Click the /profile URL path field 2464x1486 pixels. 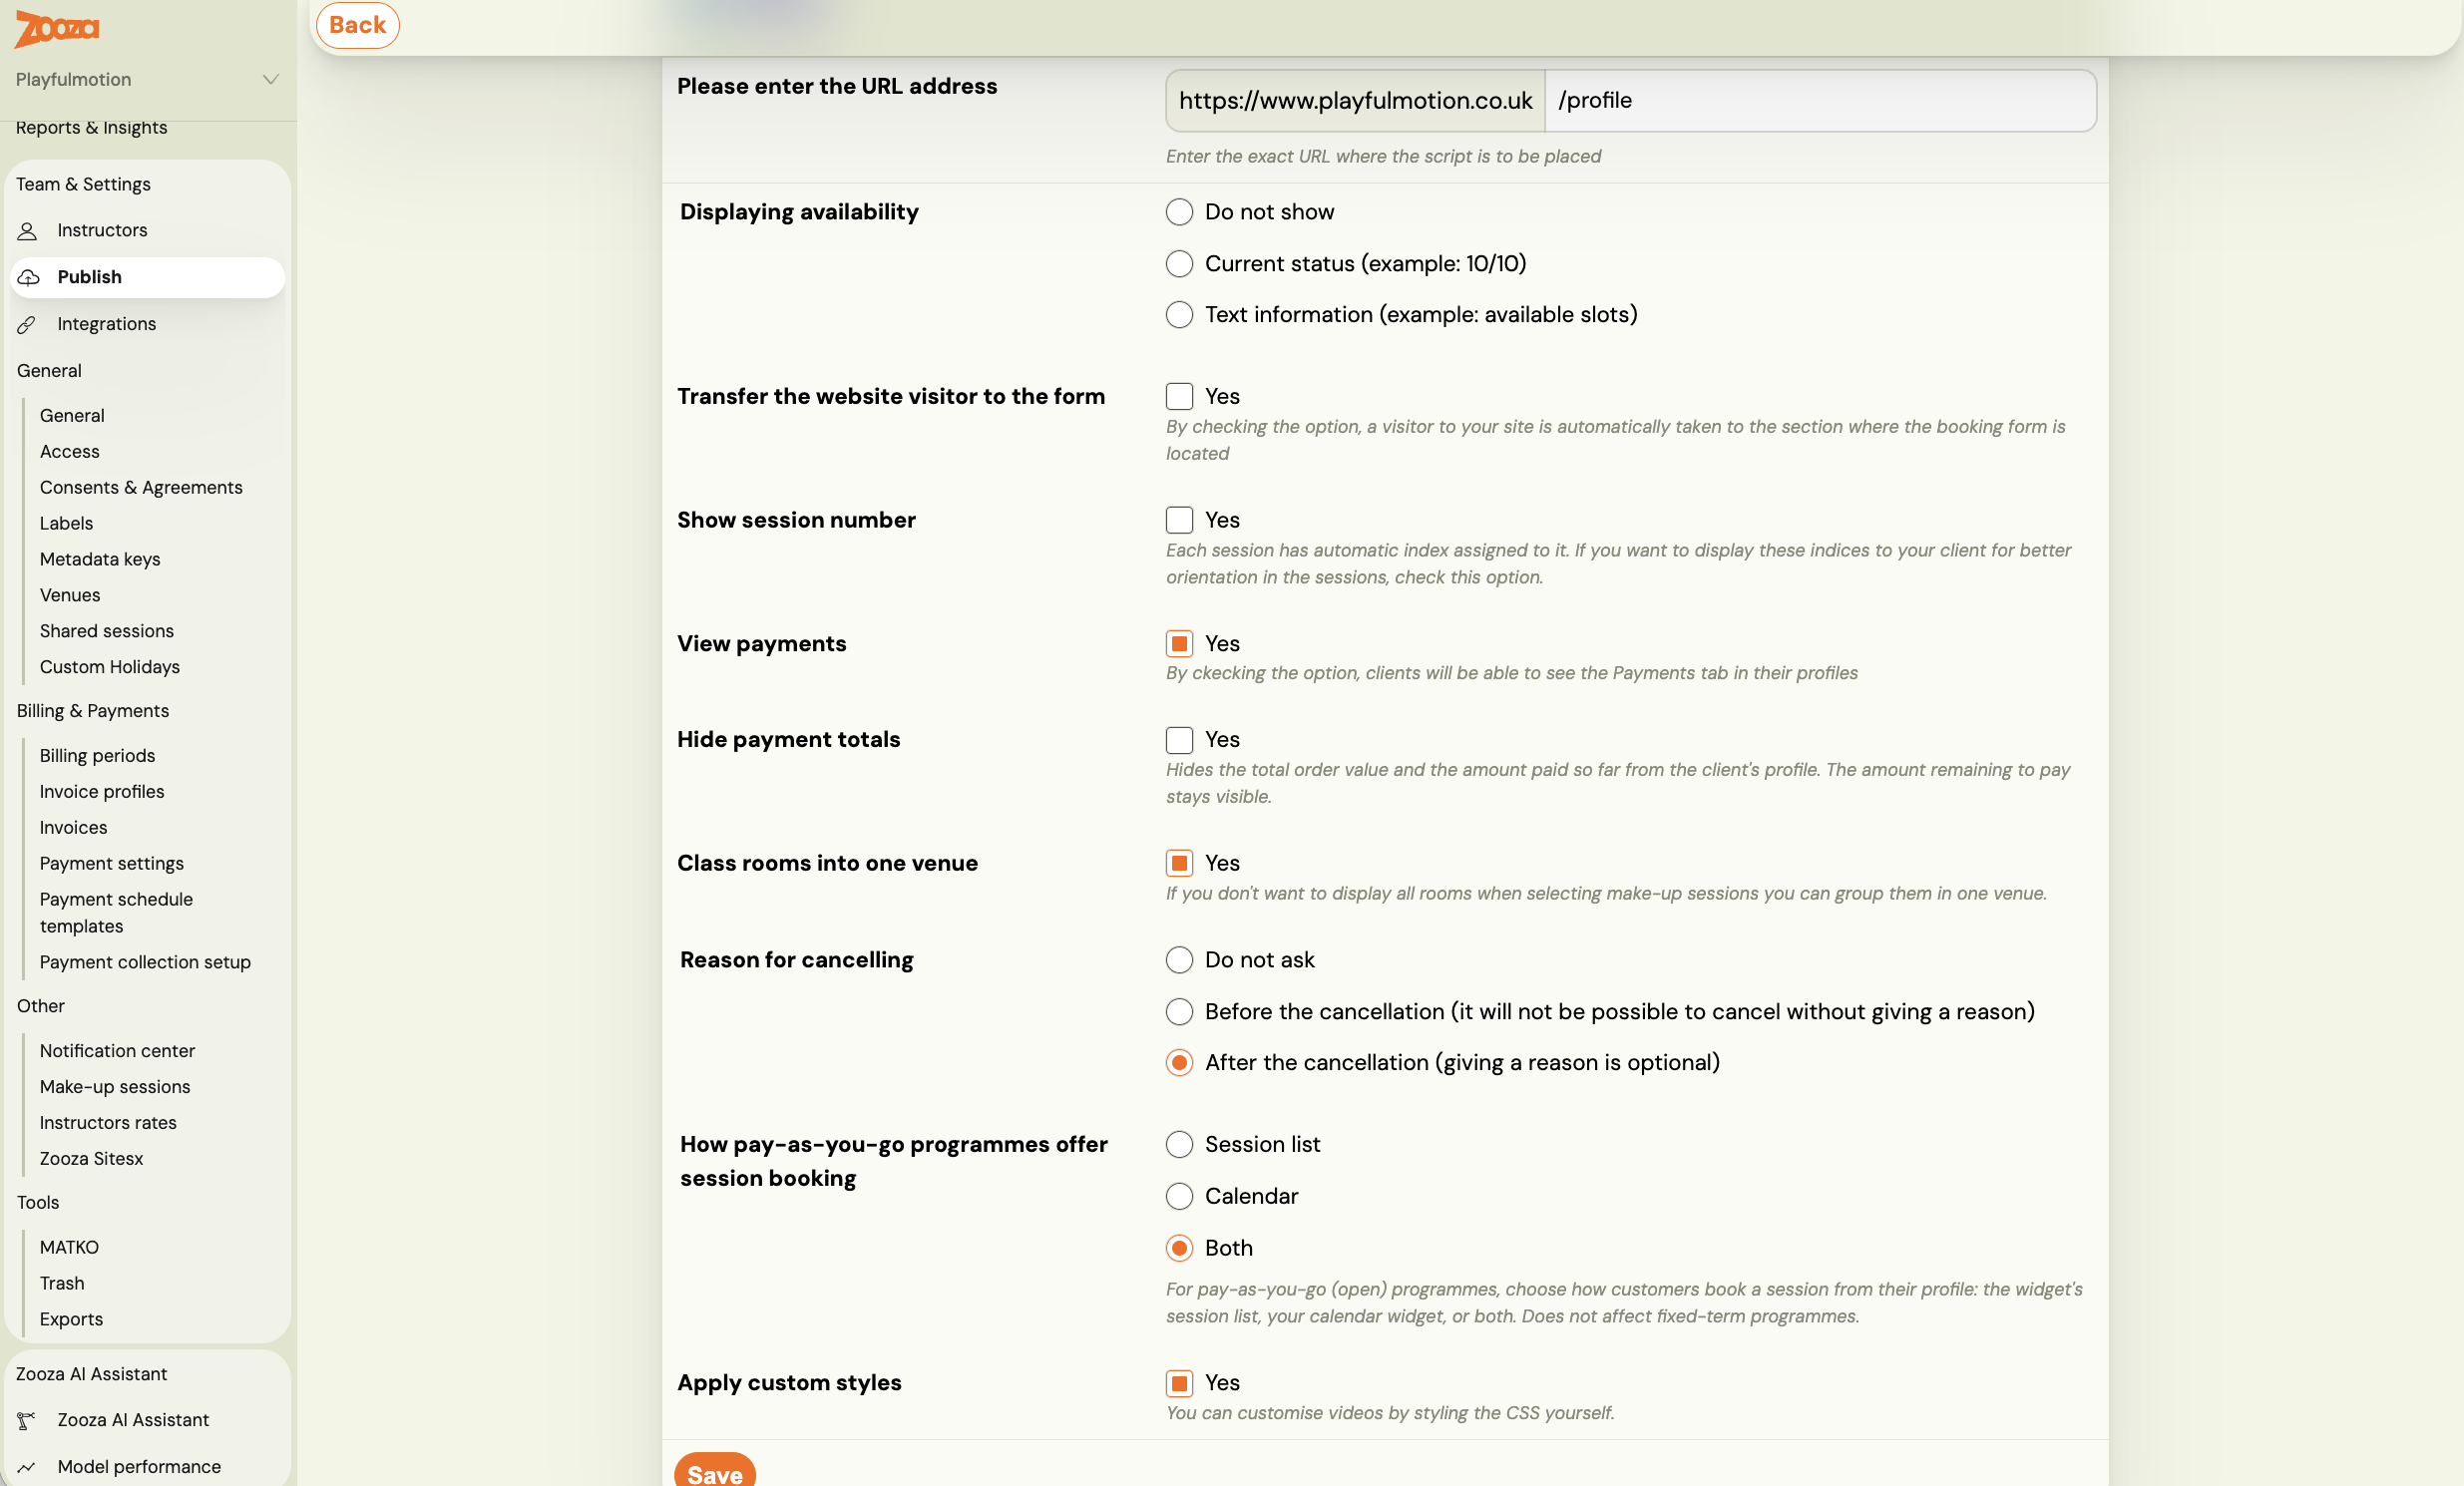click(x=1820, y=101)
